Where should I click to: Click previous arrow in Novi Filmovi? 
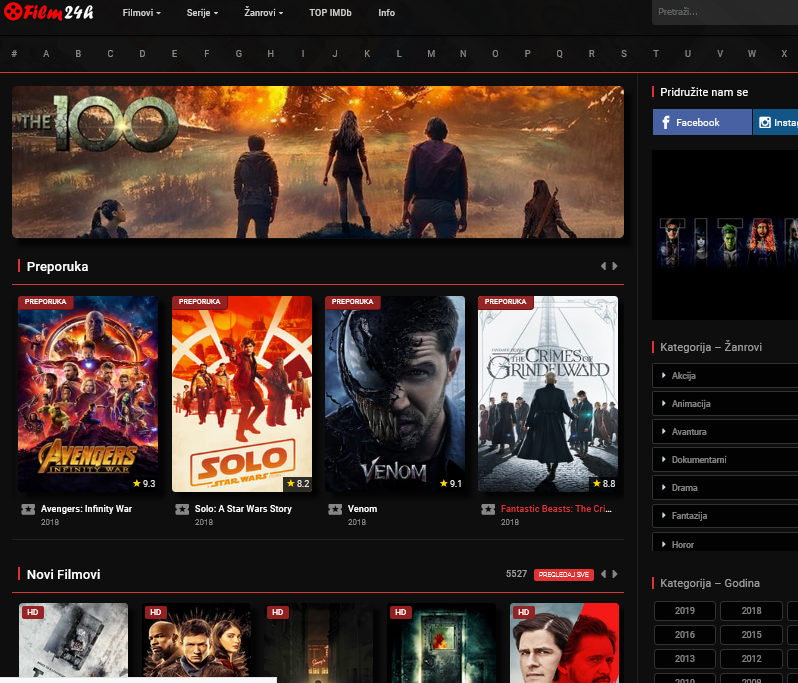[603, 574]
